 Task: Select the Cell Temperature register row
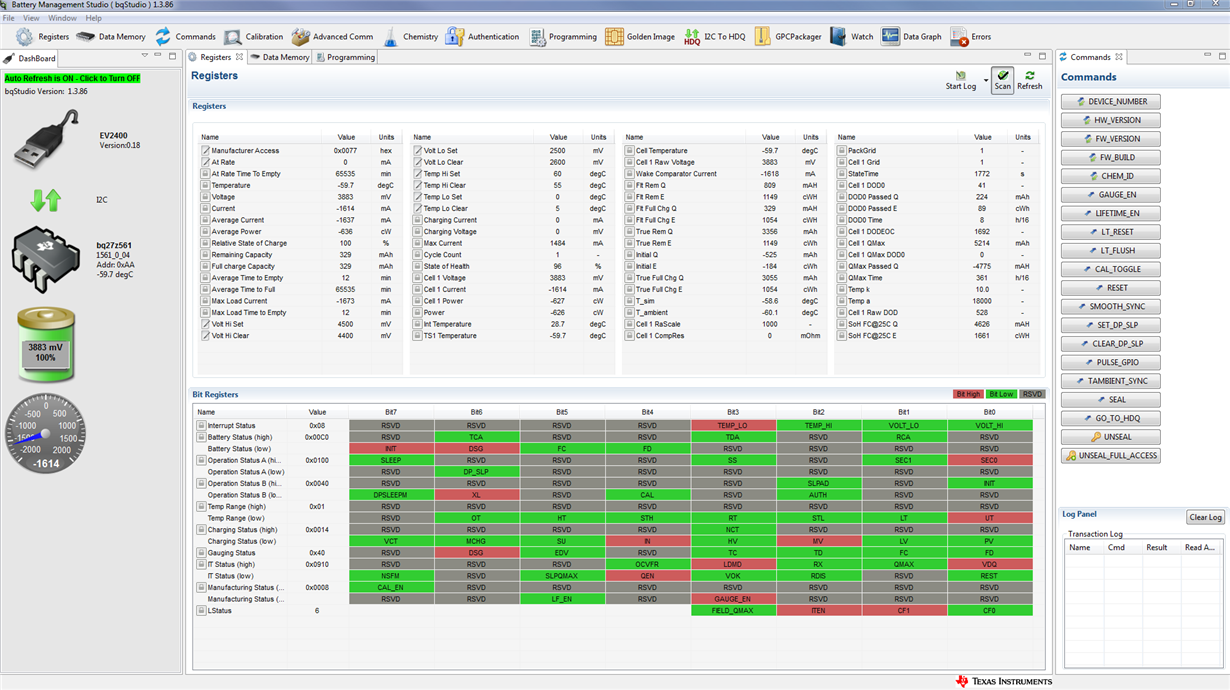[x=724, y=151]
